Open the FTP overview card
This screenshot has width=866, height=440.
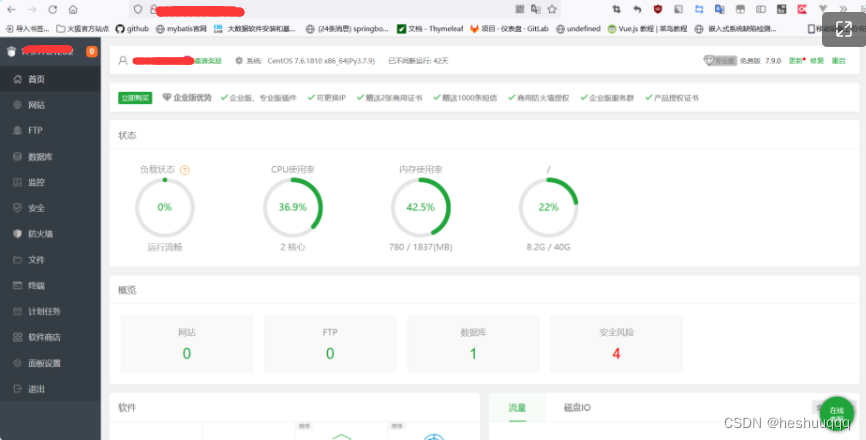pyautogui.click(x=330, y=344)
